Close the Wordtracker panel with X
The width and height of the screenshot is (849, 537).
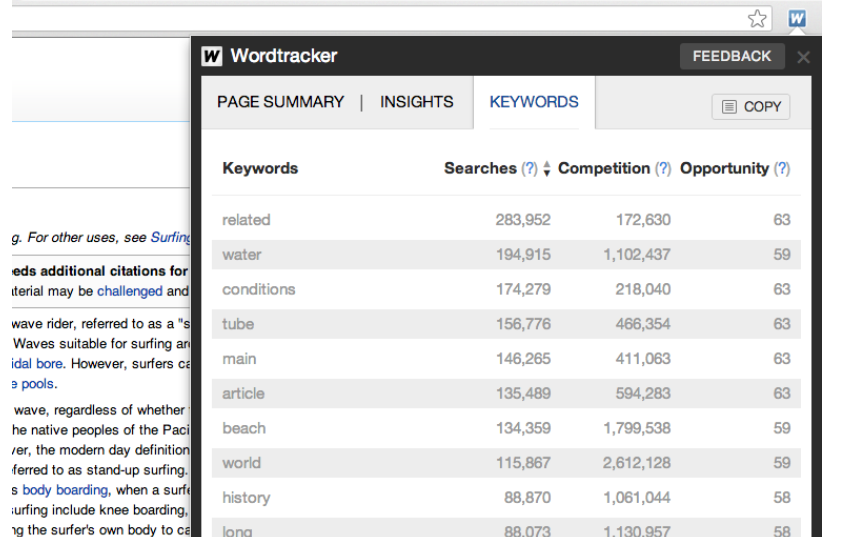coord(803,57)
